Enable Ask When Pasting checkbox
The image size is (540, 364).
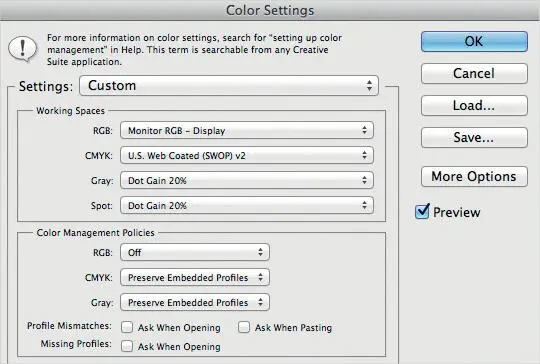[x=244, y=327]
